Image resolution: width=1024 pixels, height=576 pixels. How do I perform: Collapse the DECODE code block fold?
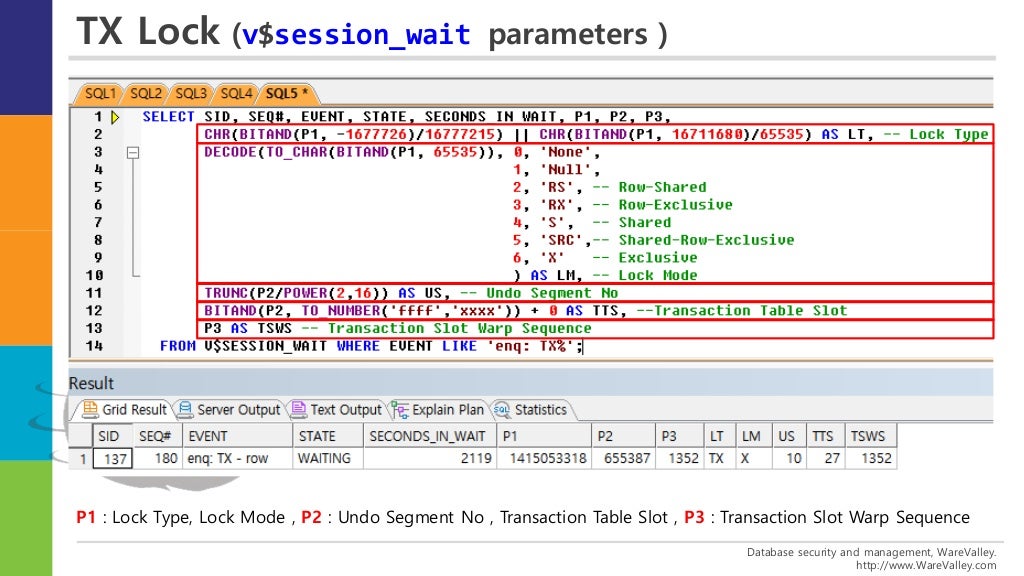(133, 152)
